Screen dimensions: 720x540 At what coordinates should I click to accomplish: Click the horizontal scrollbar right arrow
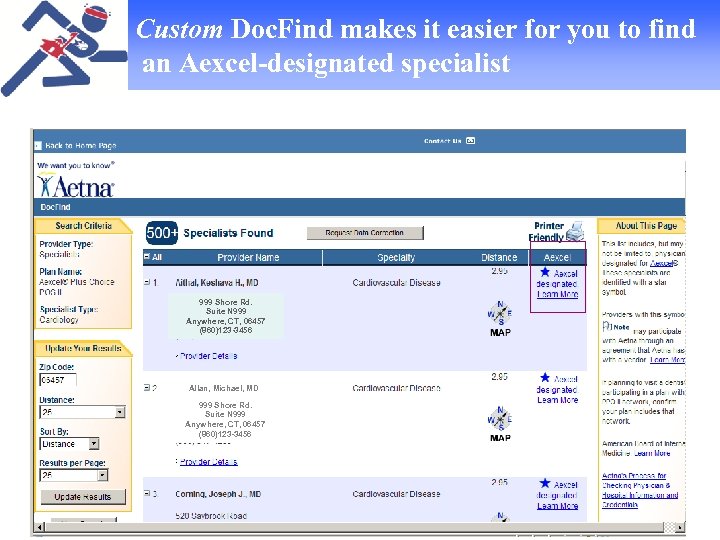pyautogui.click(x=681, y=527)
